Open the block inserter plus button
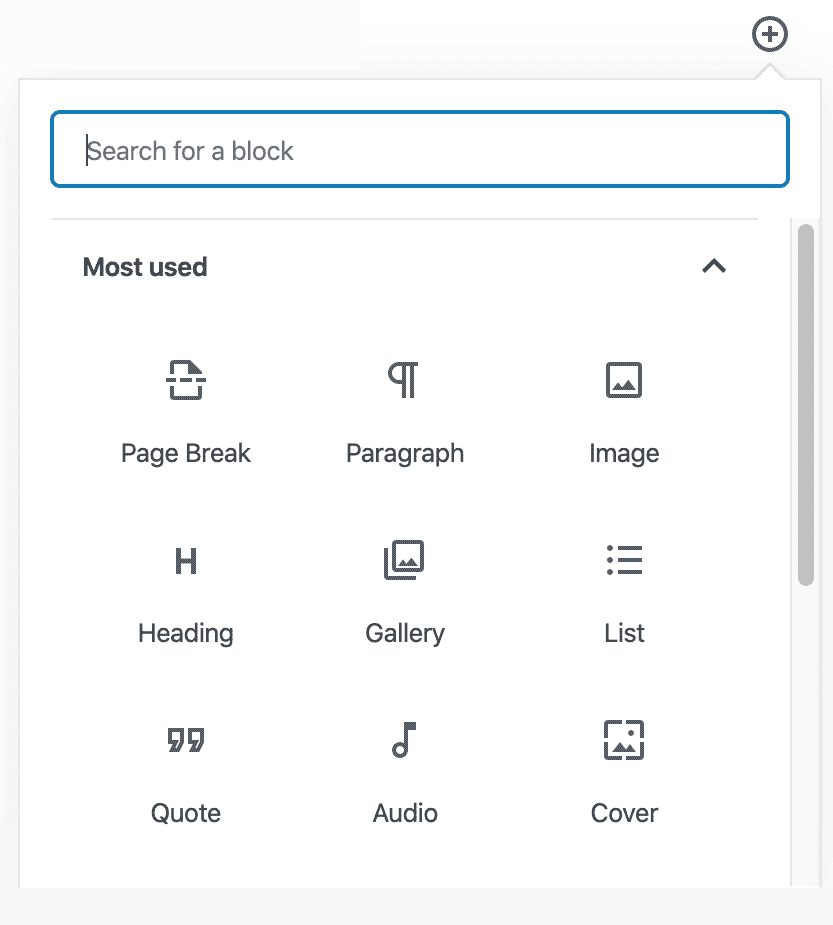This screenshot has height=925, width=833. [769, 34]
